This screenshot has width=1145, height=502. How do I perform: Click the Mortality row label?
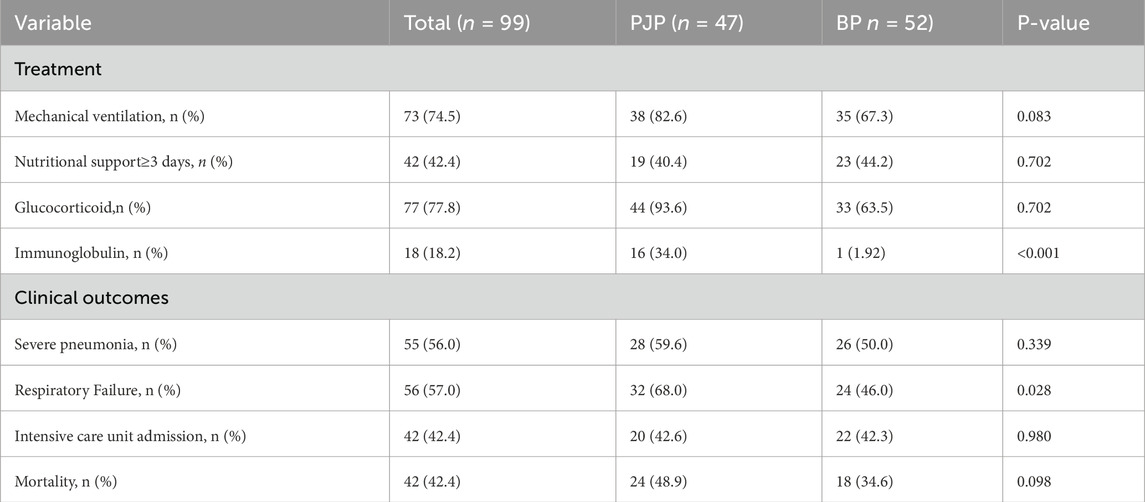[x=65, y=481]
